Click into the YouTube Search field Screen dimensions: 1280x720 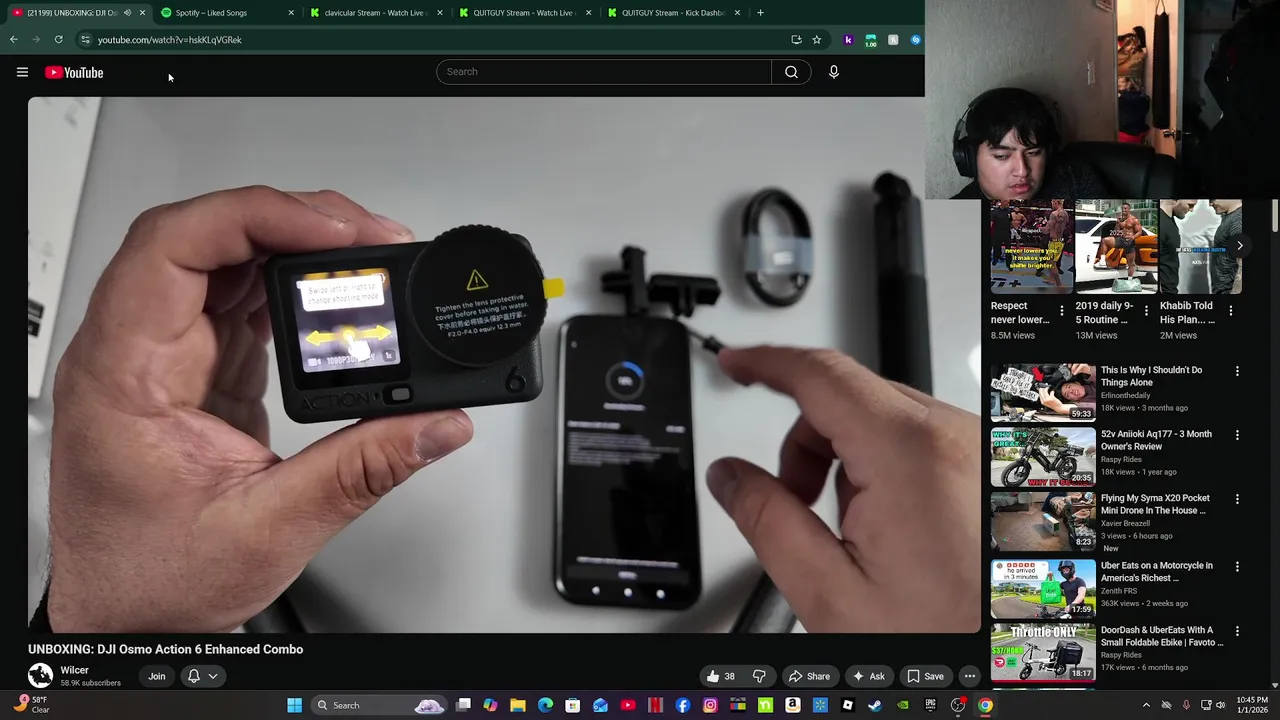[x=604, y=72]
